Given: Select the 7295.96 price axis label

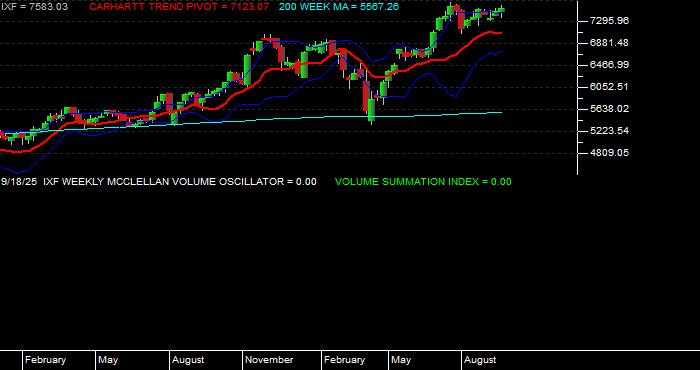Looking at the screenshot, I should [609, 21].
